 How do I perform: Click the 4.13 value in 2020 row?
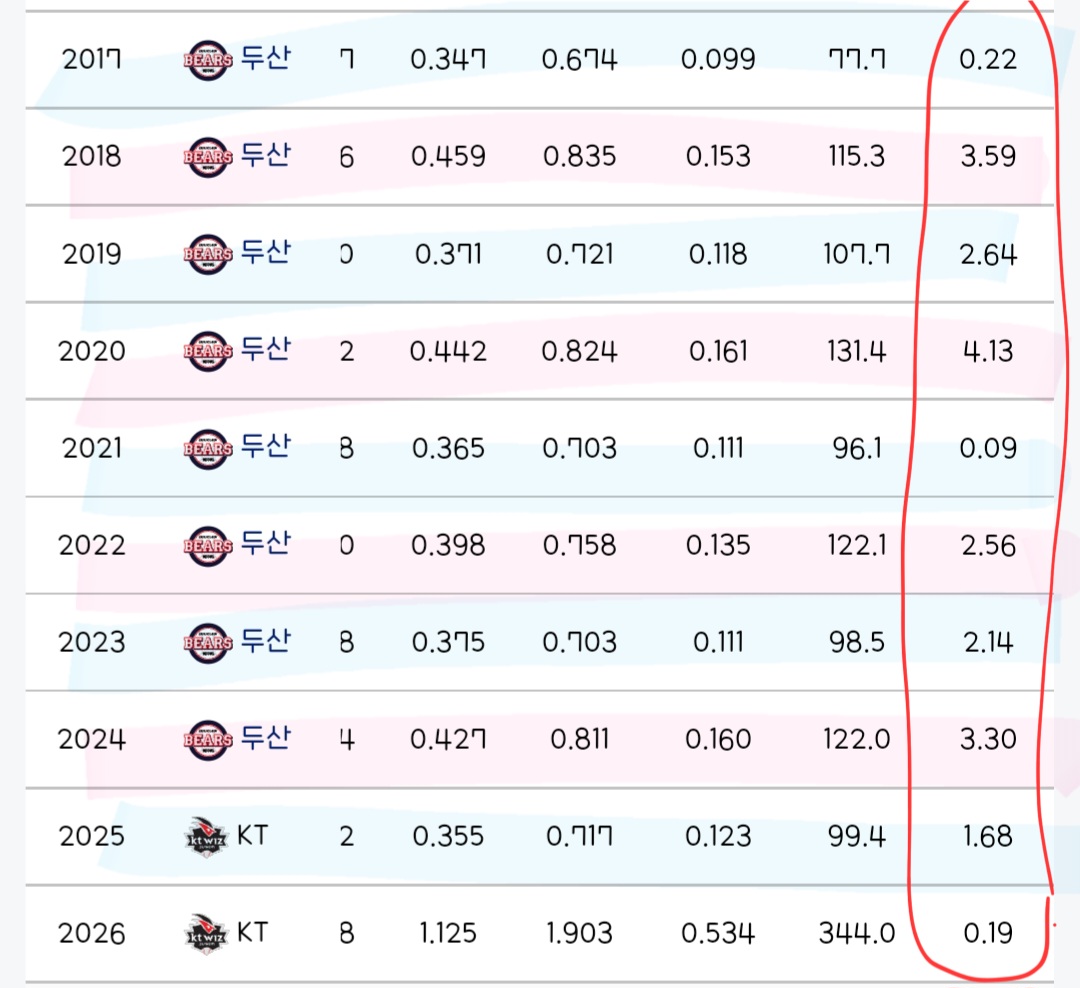pyautogui.click(x=986, y=351)
